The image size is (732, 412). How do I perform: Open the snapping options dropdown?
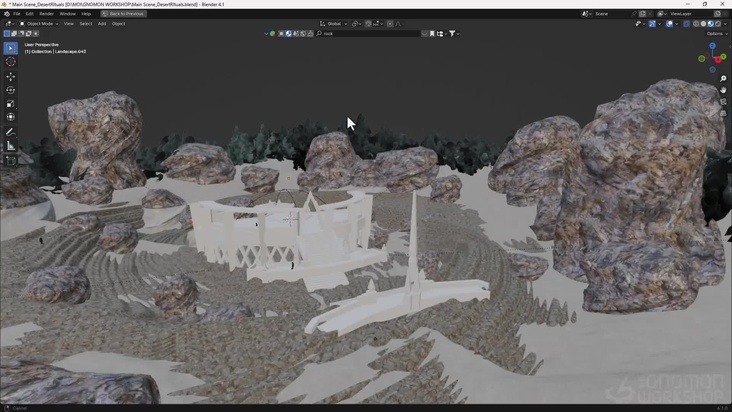(x=378, y=23)
